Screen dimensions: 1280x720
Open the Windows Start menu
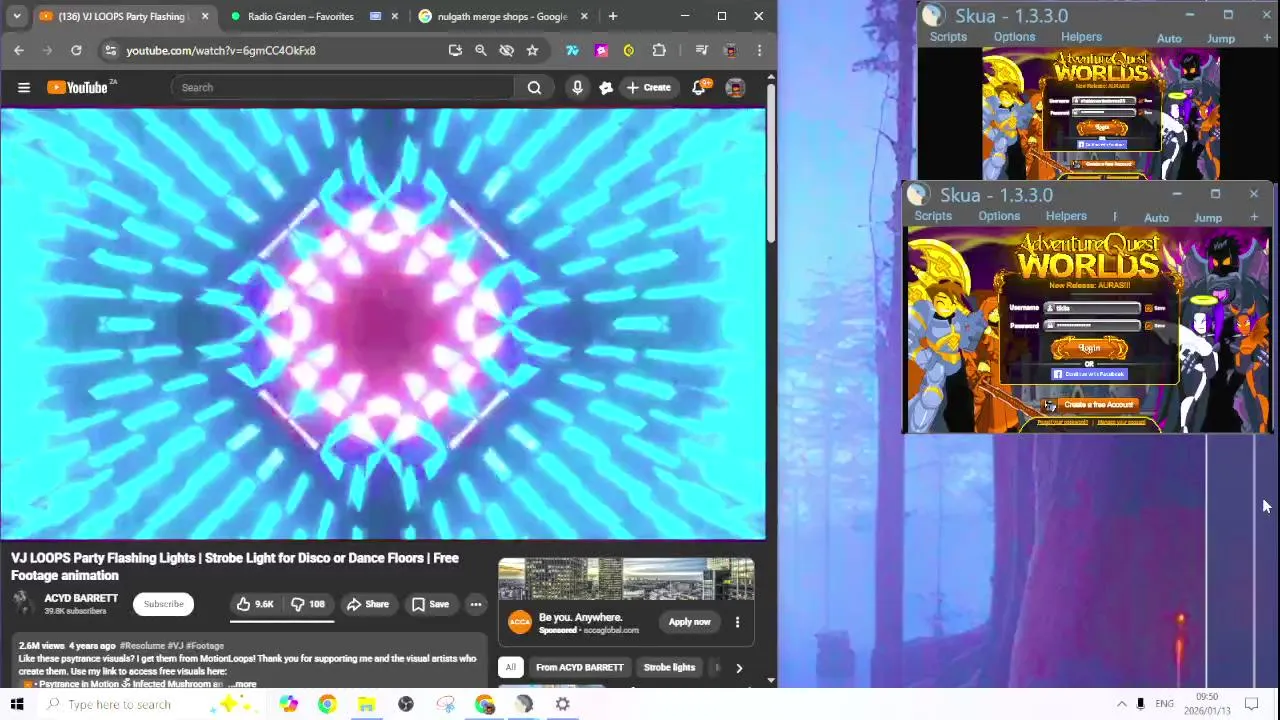17,704
